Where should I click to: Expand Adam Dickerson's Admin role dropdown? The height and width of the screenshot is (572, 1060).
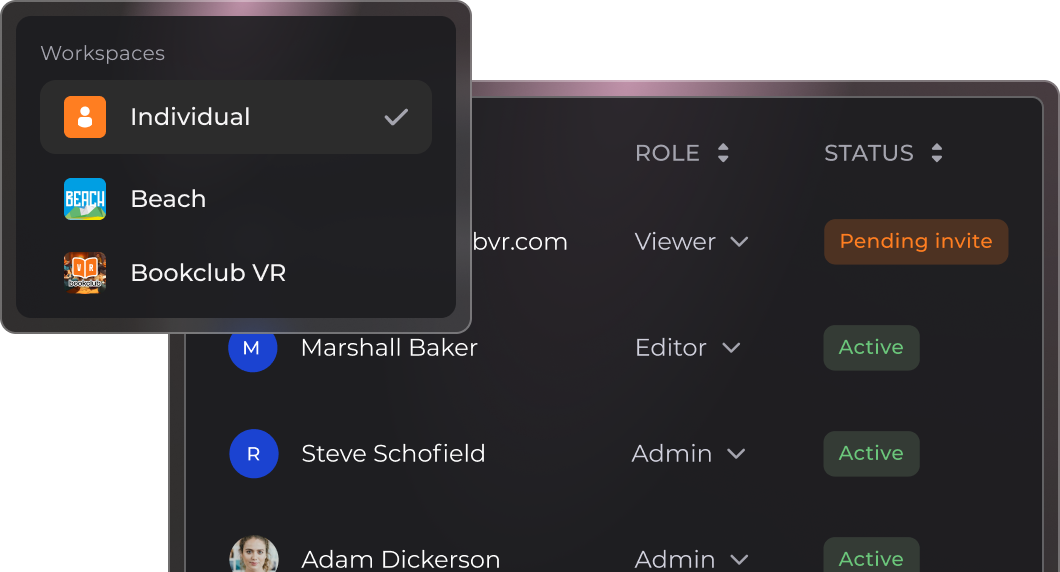point(692,559)
